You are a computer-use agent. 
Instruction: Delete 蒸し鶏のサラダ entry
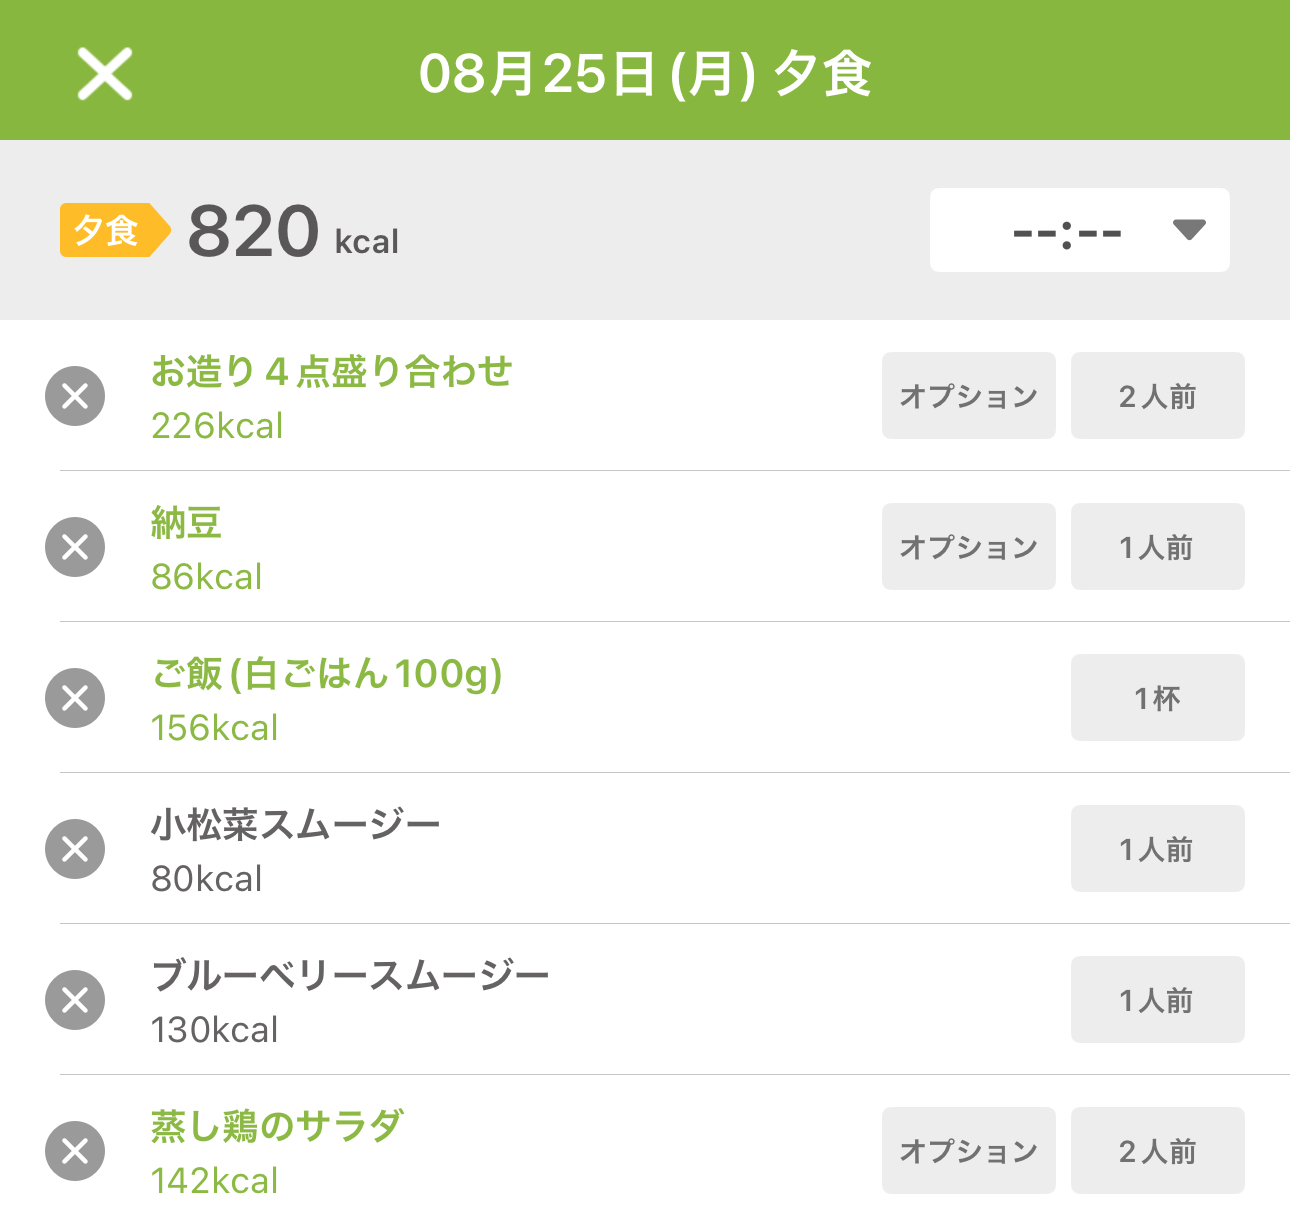(75, 1151)
